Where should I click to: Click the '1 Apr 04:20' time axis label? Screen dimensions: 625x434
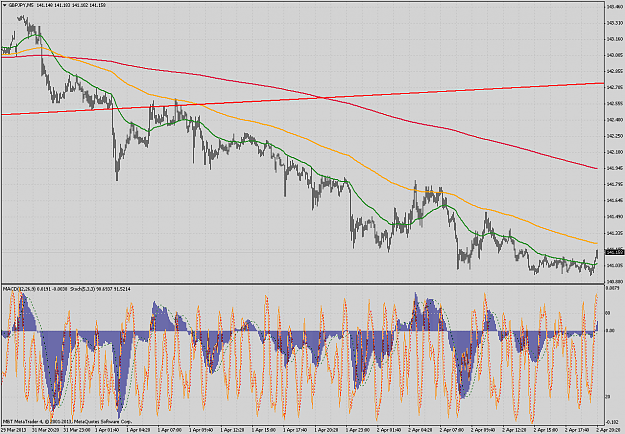tap(138, 430)
